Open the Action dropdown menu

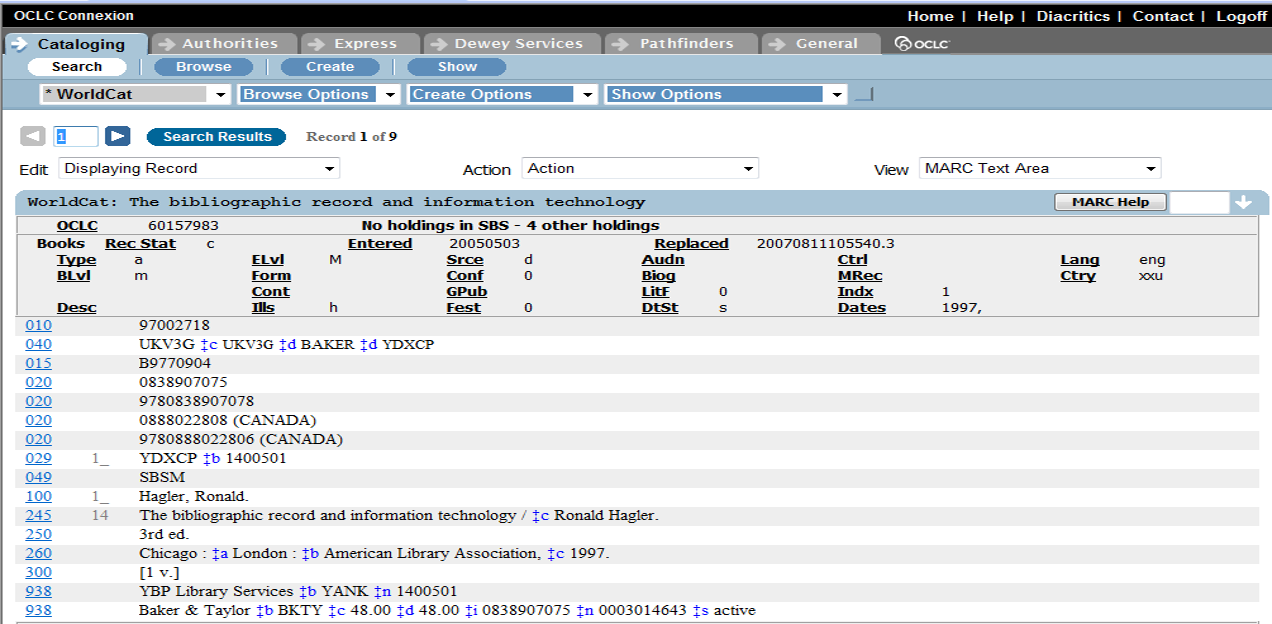click(x=640, y=169)
